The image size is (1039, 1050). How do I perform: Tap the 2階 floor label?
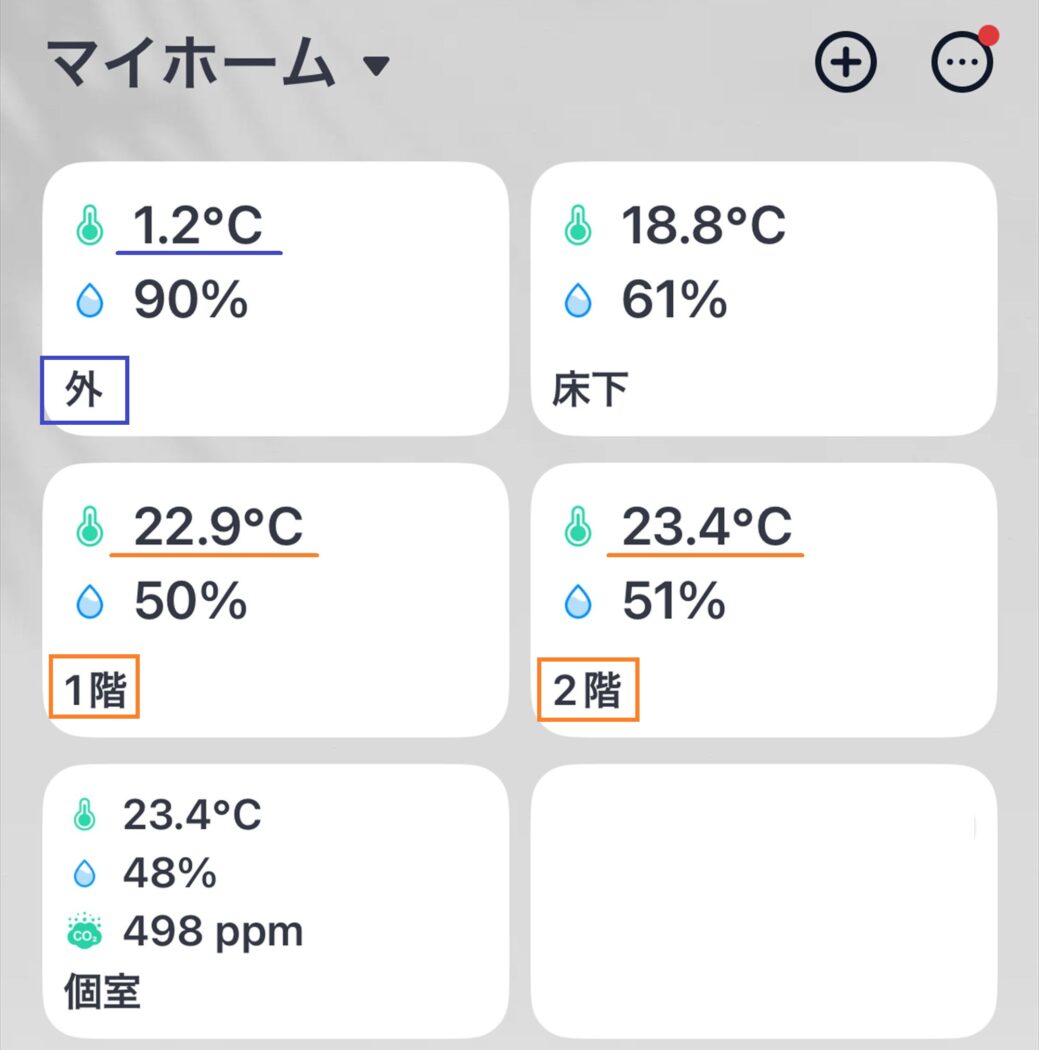tap(588, 689)
